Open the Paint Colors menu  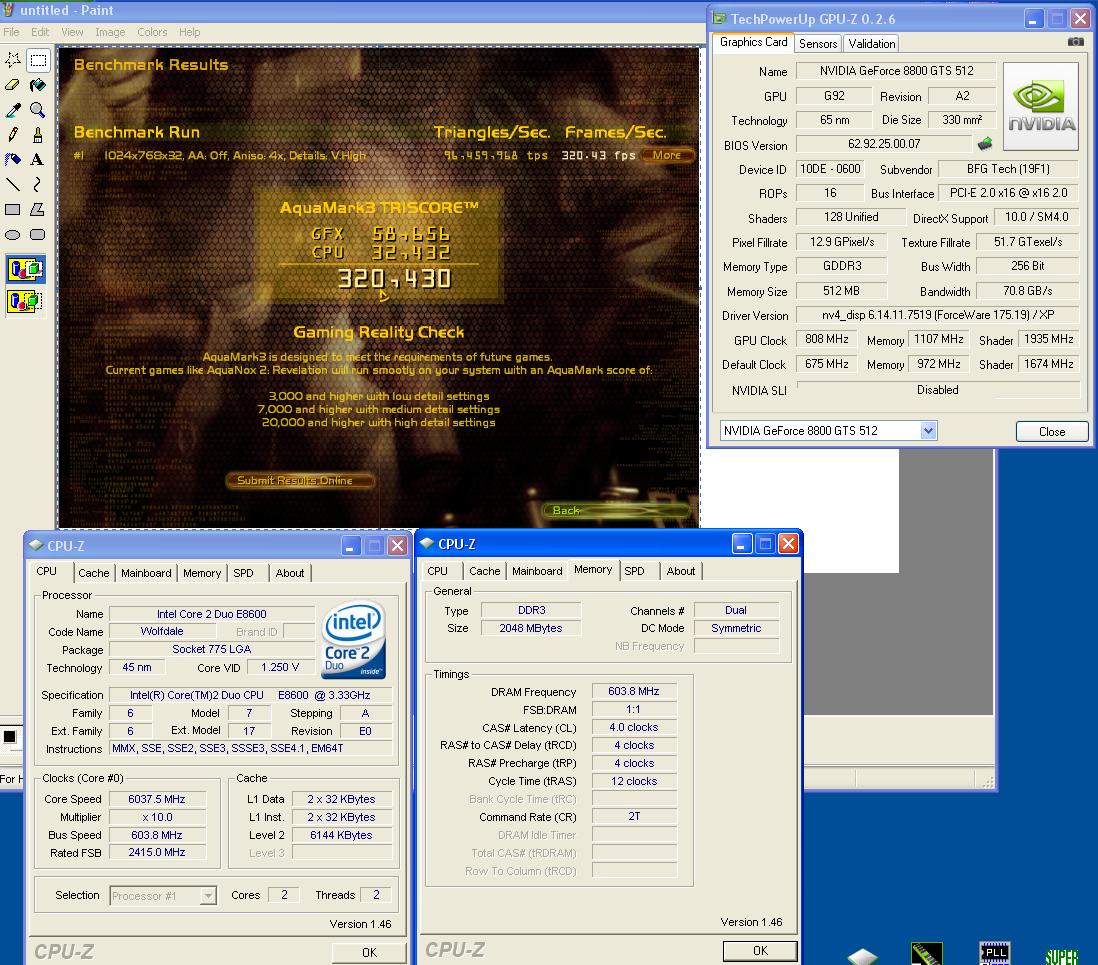pos(152,32)
